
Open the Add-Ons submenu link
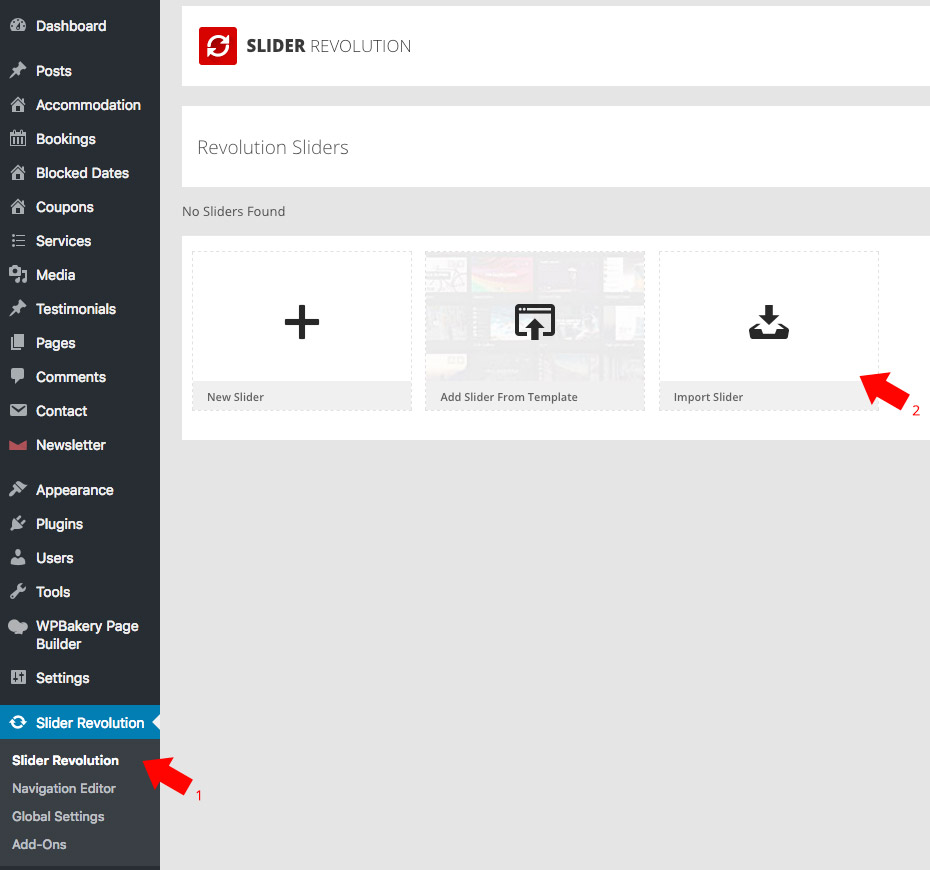[x=39, y=844]
